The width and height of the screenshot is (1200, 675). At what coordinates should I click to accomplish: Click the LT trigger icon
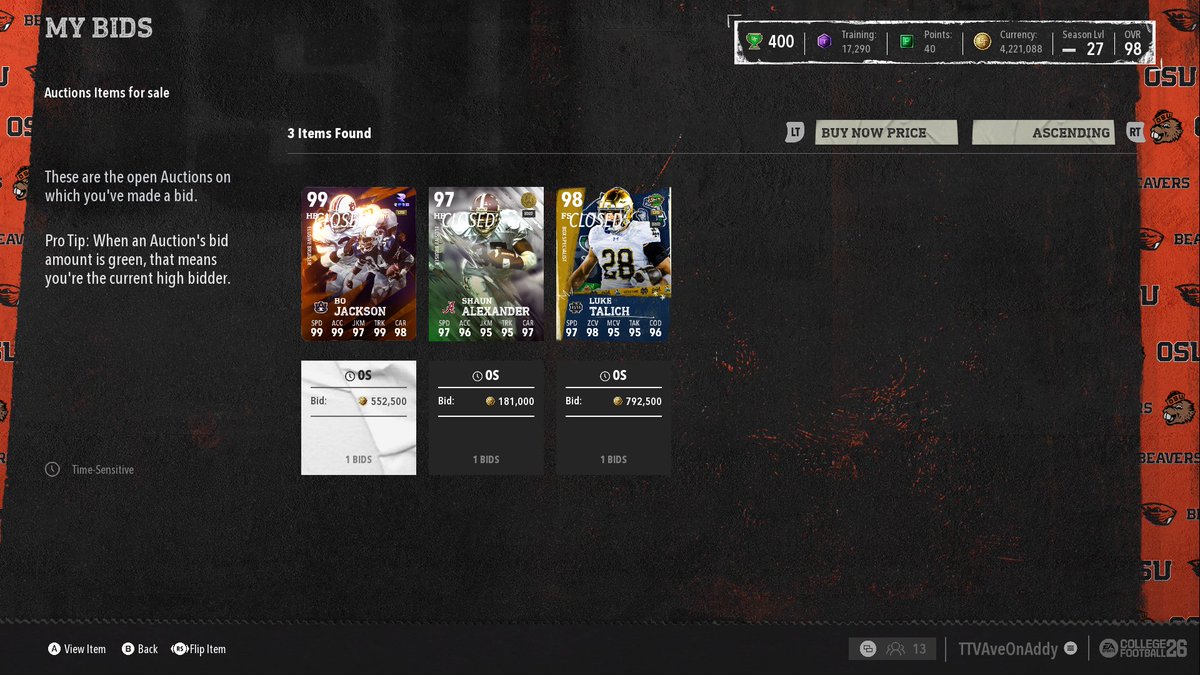click(x=795, y=132)
